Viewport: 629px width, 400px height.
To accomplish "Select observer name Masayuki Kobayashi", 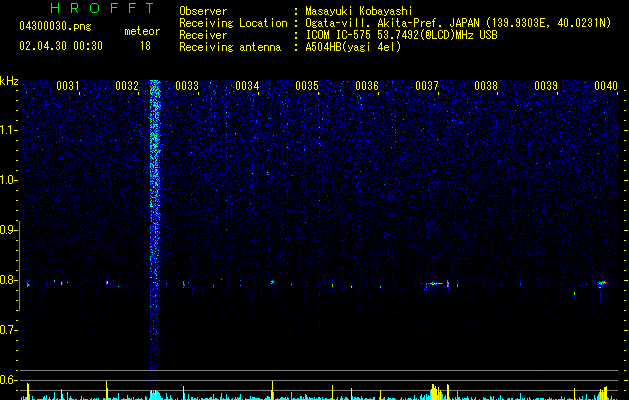I will [359, 11].
